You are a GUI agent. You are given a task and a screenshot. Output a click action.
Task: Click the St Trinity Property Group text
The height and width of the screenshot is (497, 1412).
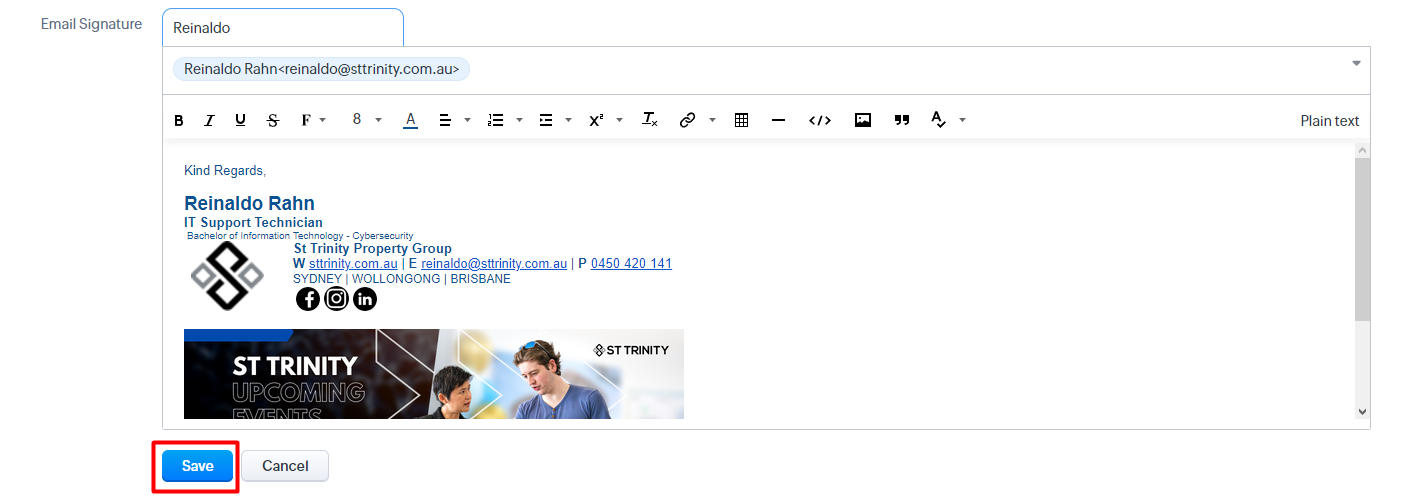372,249
